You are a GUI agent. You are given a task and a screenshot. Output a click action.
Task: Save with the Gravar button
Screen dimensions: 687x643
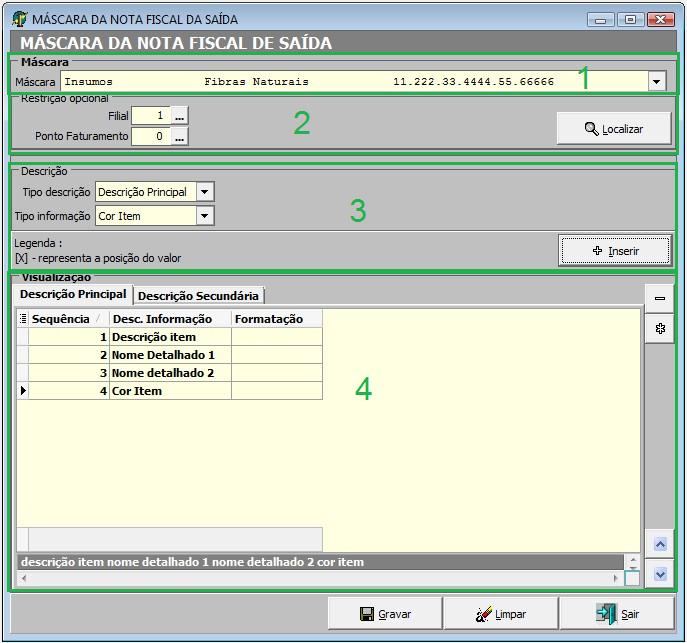tap(384, 614)
